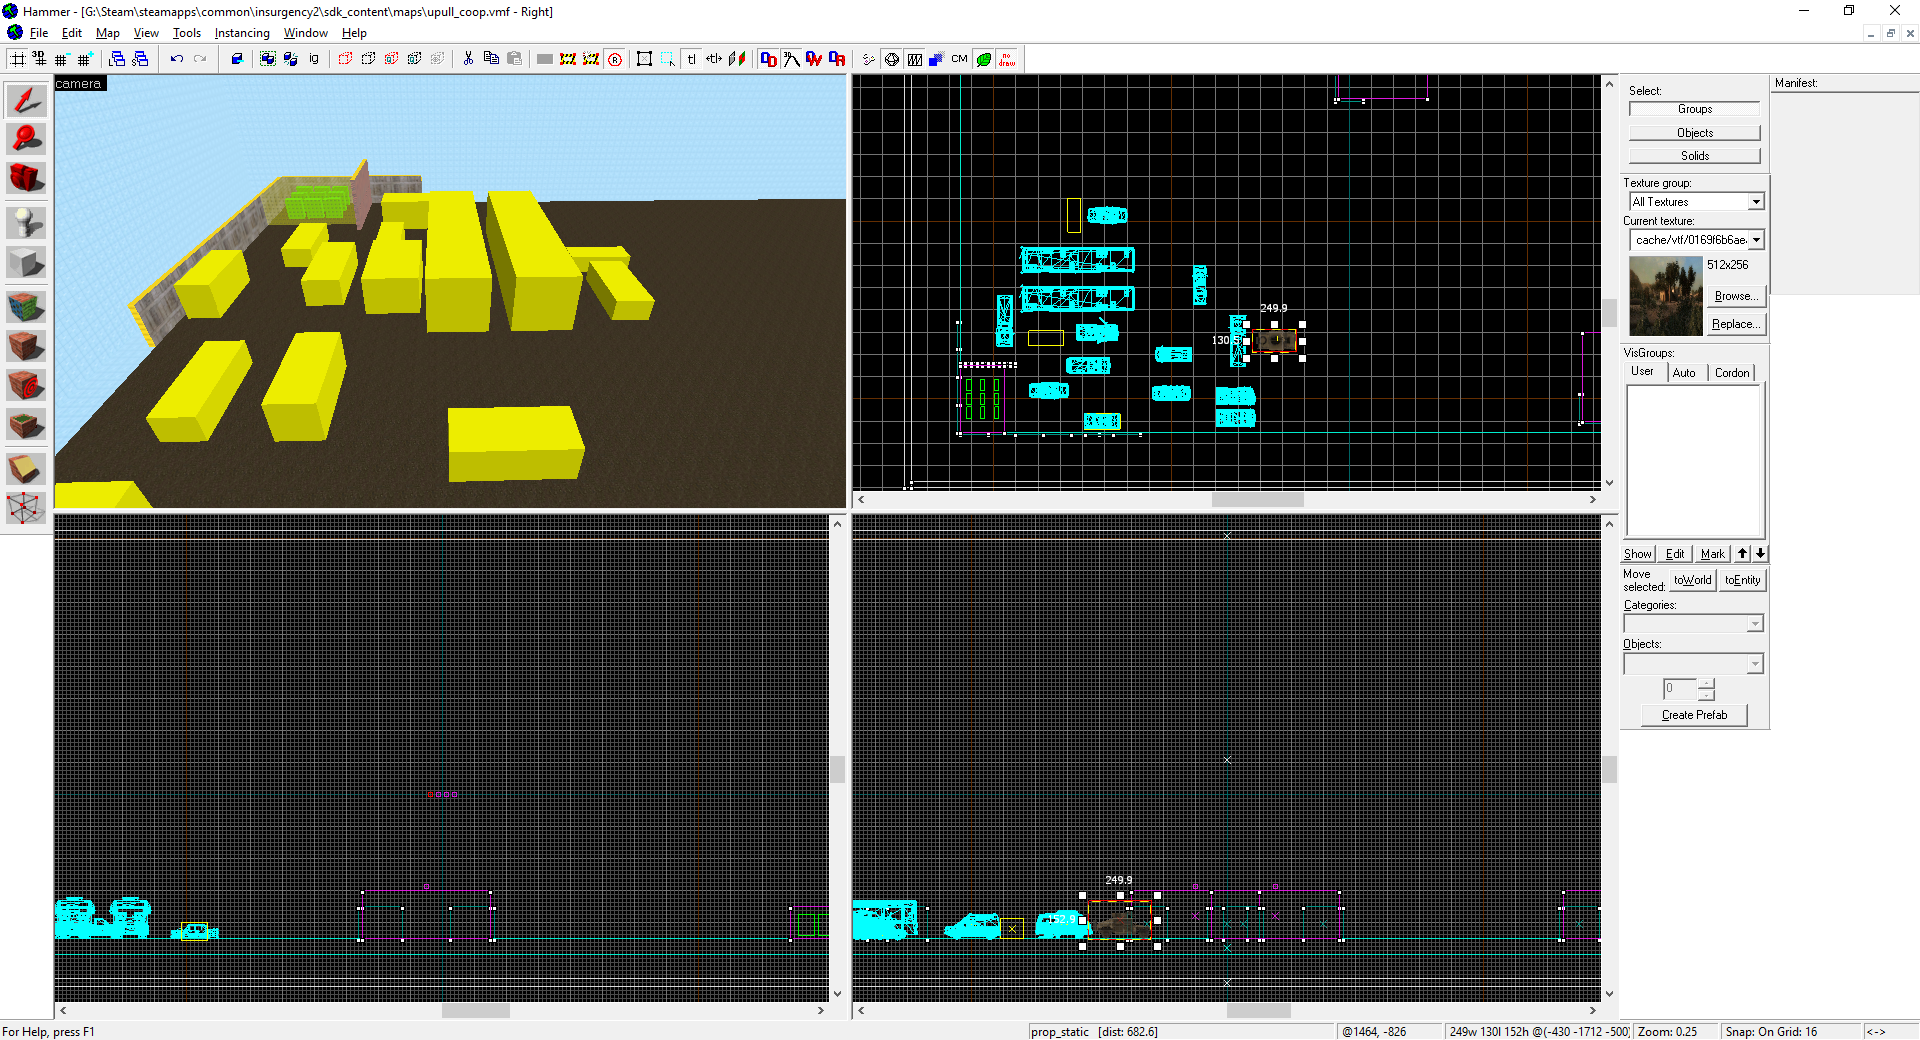The width and height of the screenshot is (1920, 1040).
Task: Click the current texture preview thumbnail
Action: click(x=1666, y=296)
